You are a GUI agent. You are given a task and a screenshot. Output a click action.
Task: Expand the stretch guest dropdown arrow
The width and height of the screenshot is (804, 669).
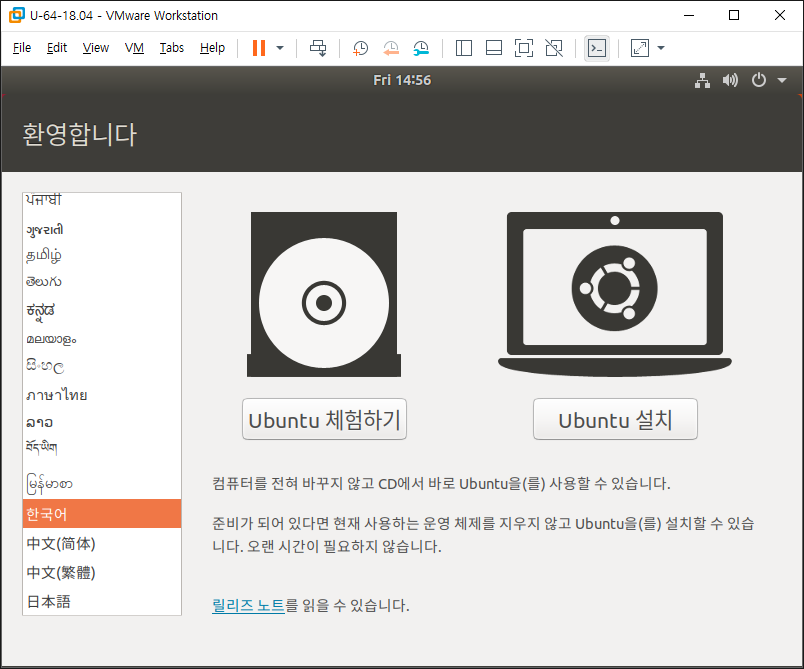click(x=661, y=48)
